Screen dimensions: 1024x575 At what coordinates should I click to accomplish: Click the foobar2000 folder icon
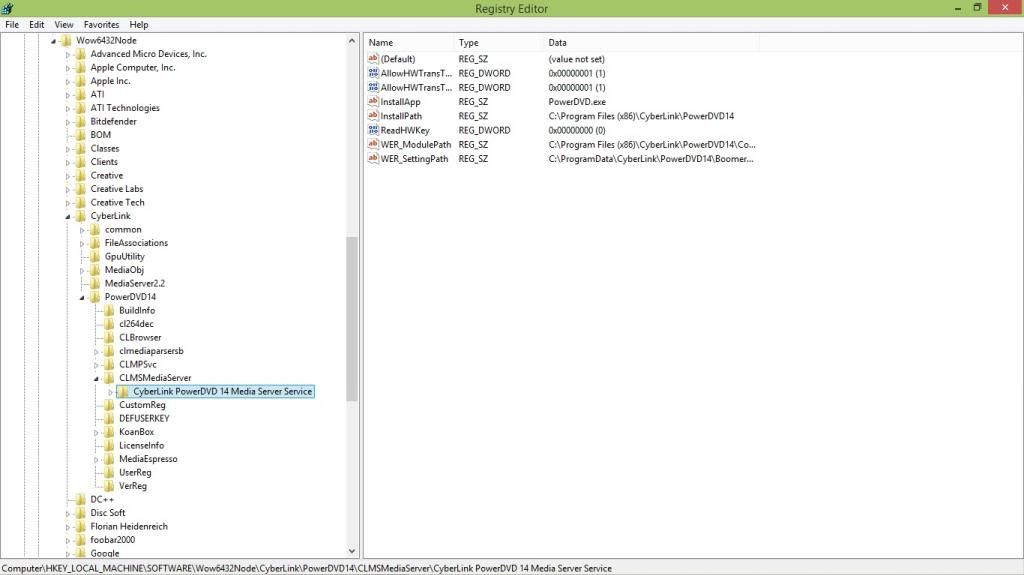80,540
